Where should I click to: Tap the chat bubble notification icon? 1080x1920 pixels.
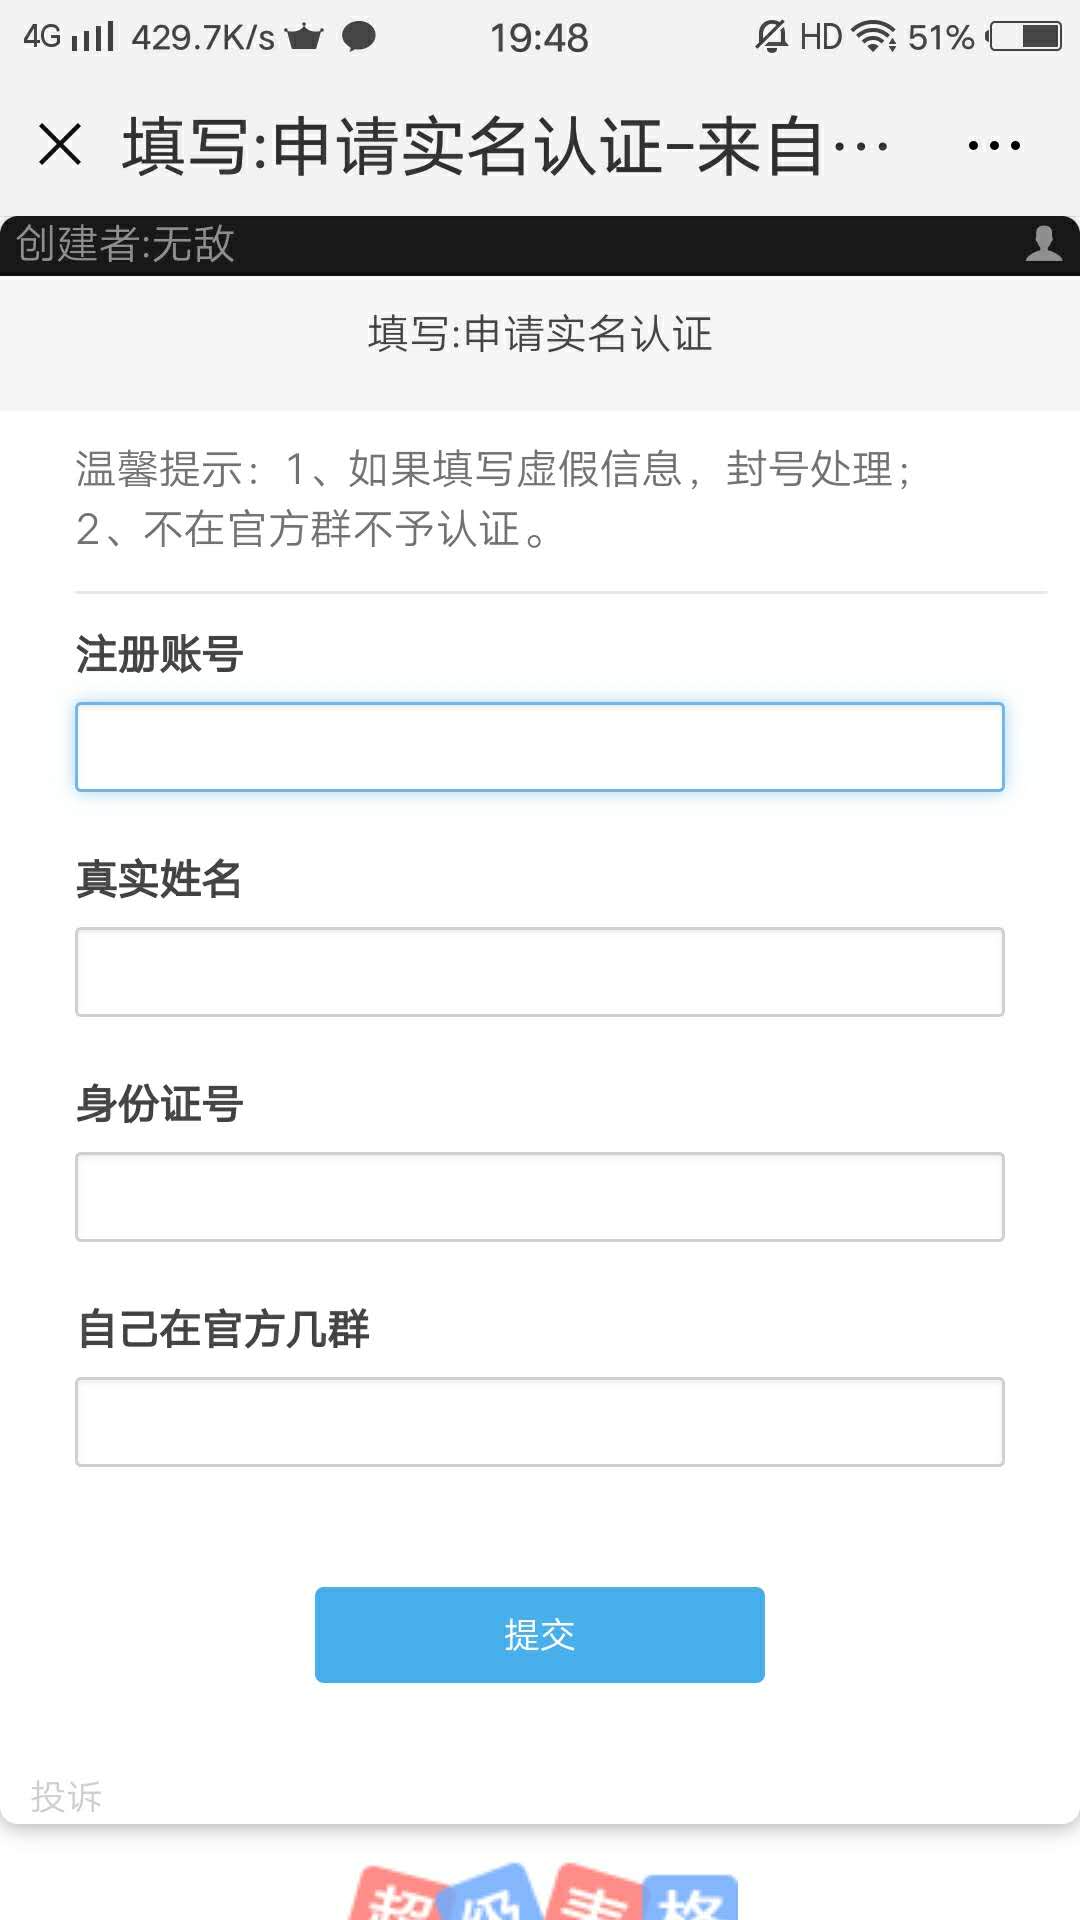pos(359,37)
